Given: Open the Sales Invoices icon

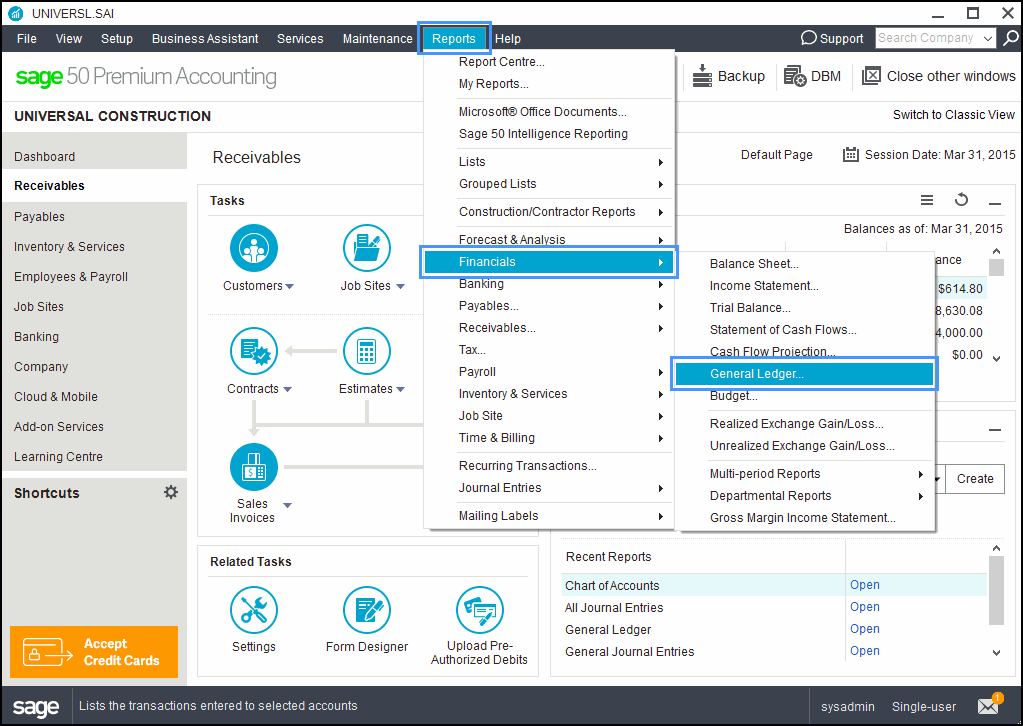Looking at the screenshot, I should (254, 467).
